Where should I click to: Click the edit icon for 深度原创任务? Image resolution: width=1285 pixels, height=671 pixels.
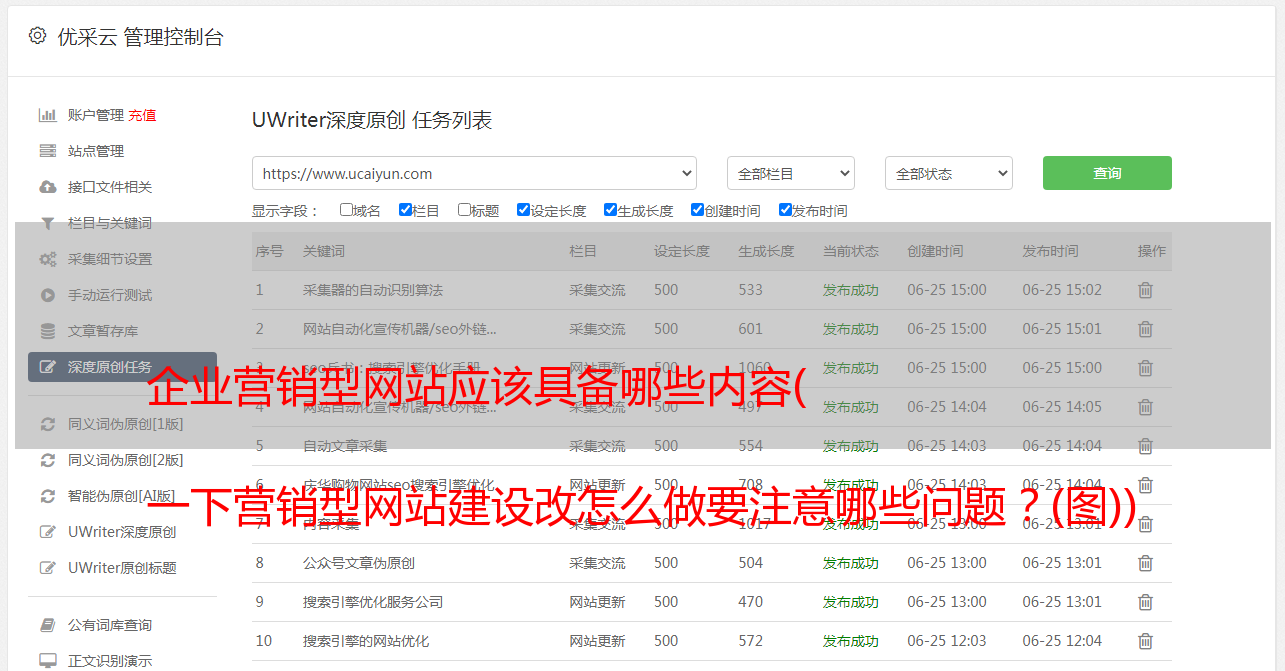(47, 367)
